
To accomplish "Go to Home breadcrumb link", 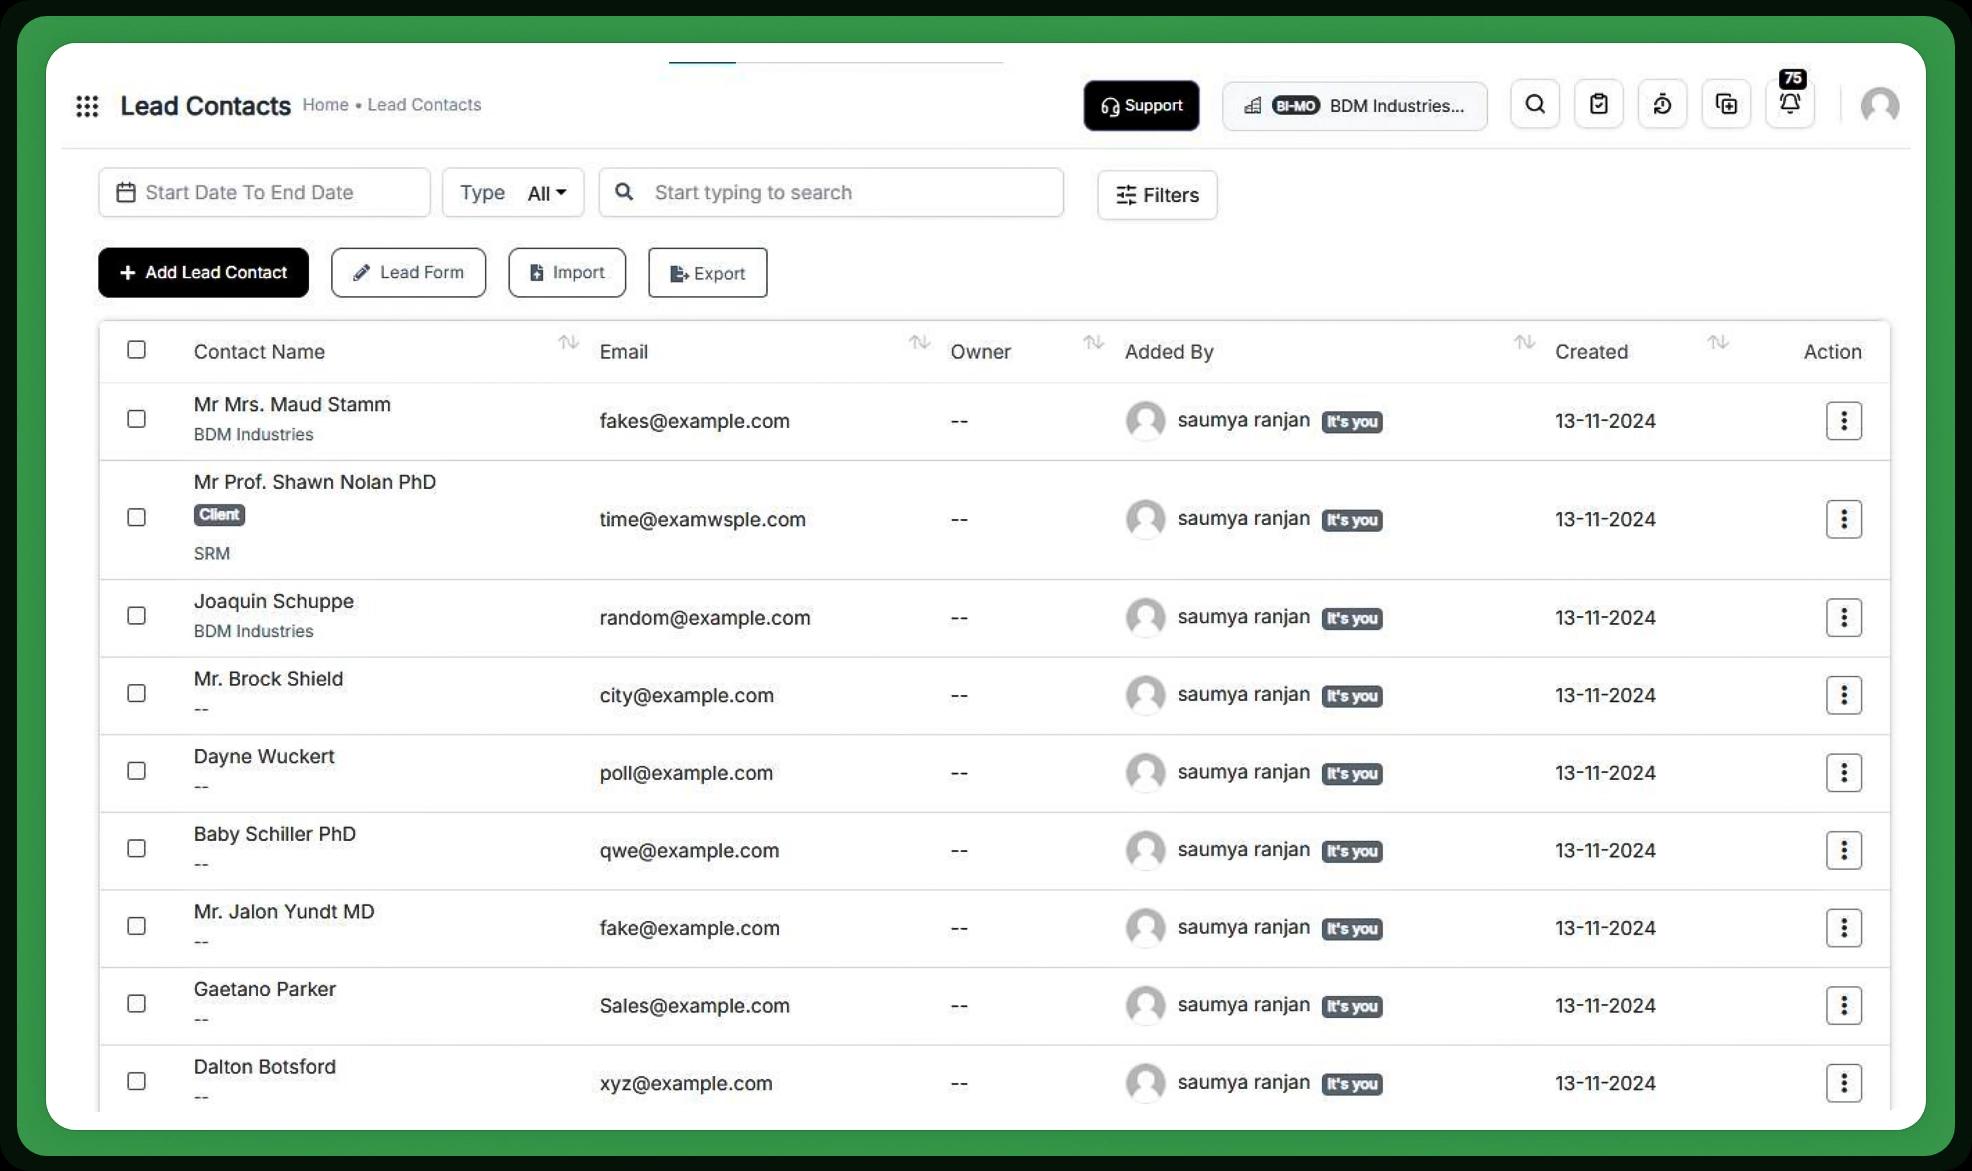I will (325, 105).
